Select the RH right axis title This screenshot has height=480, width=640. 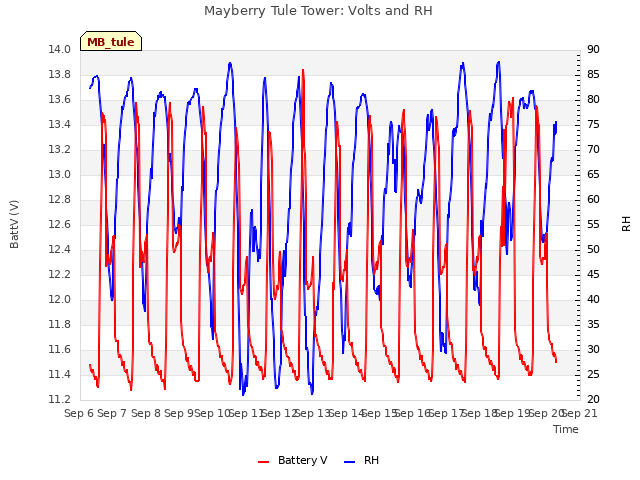(x=626, y=224)
